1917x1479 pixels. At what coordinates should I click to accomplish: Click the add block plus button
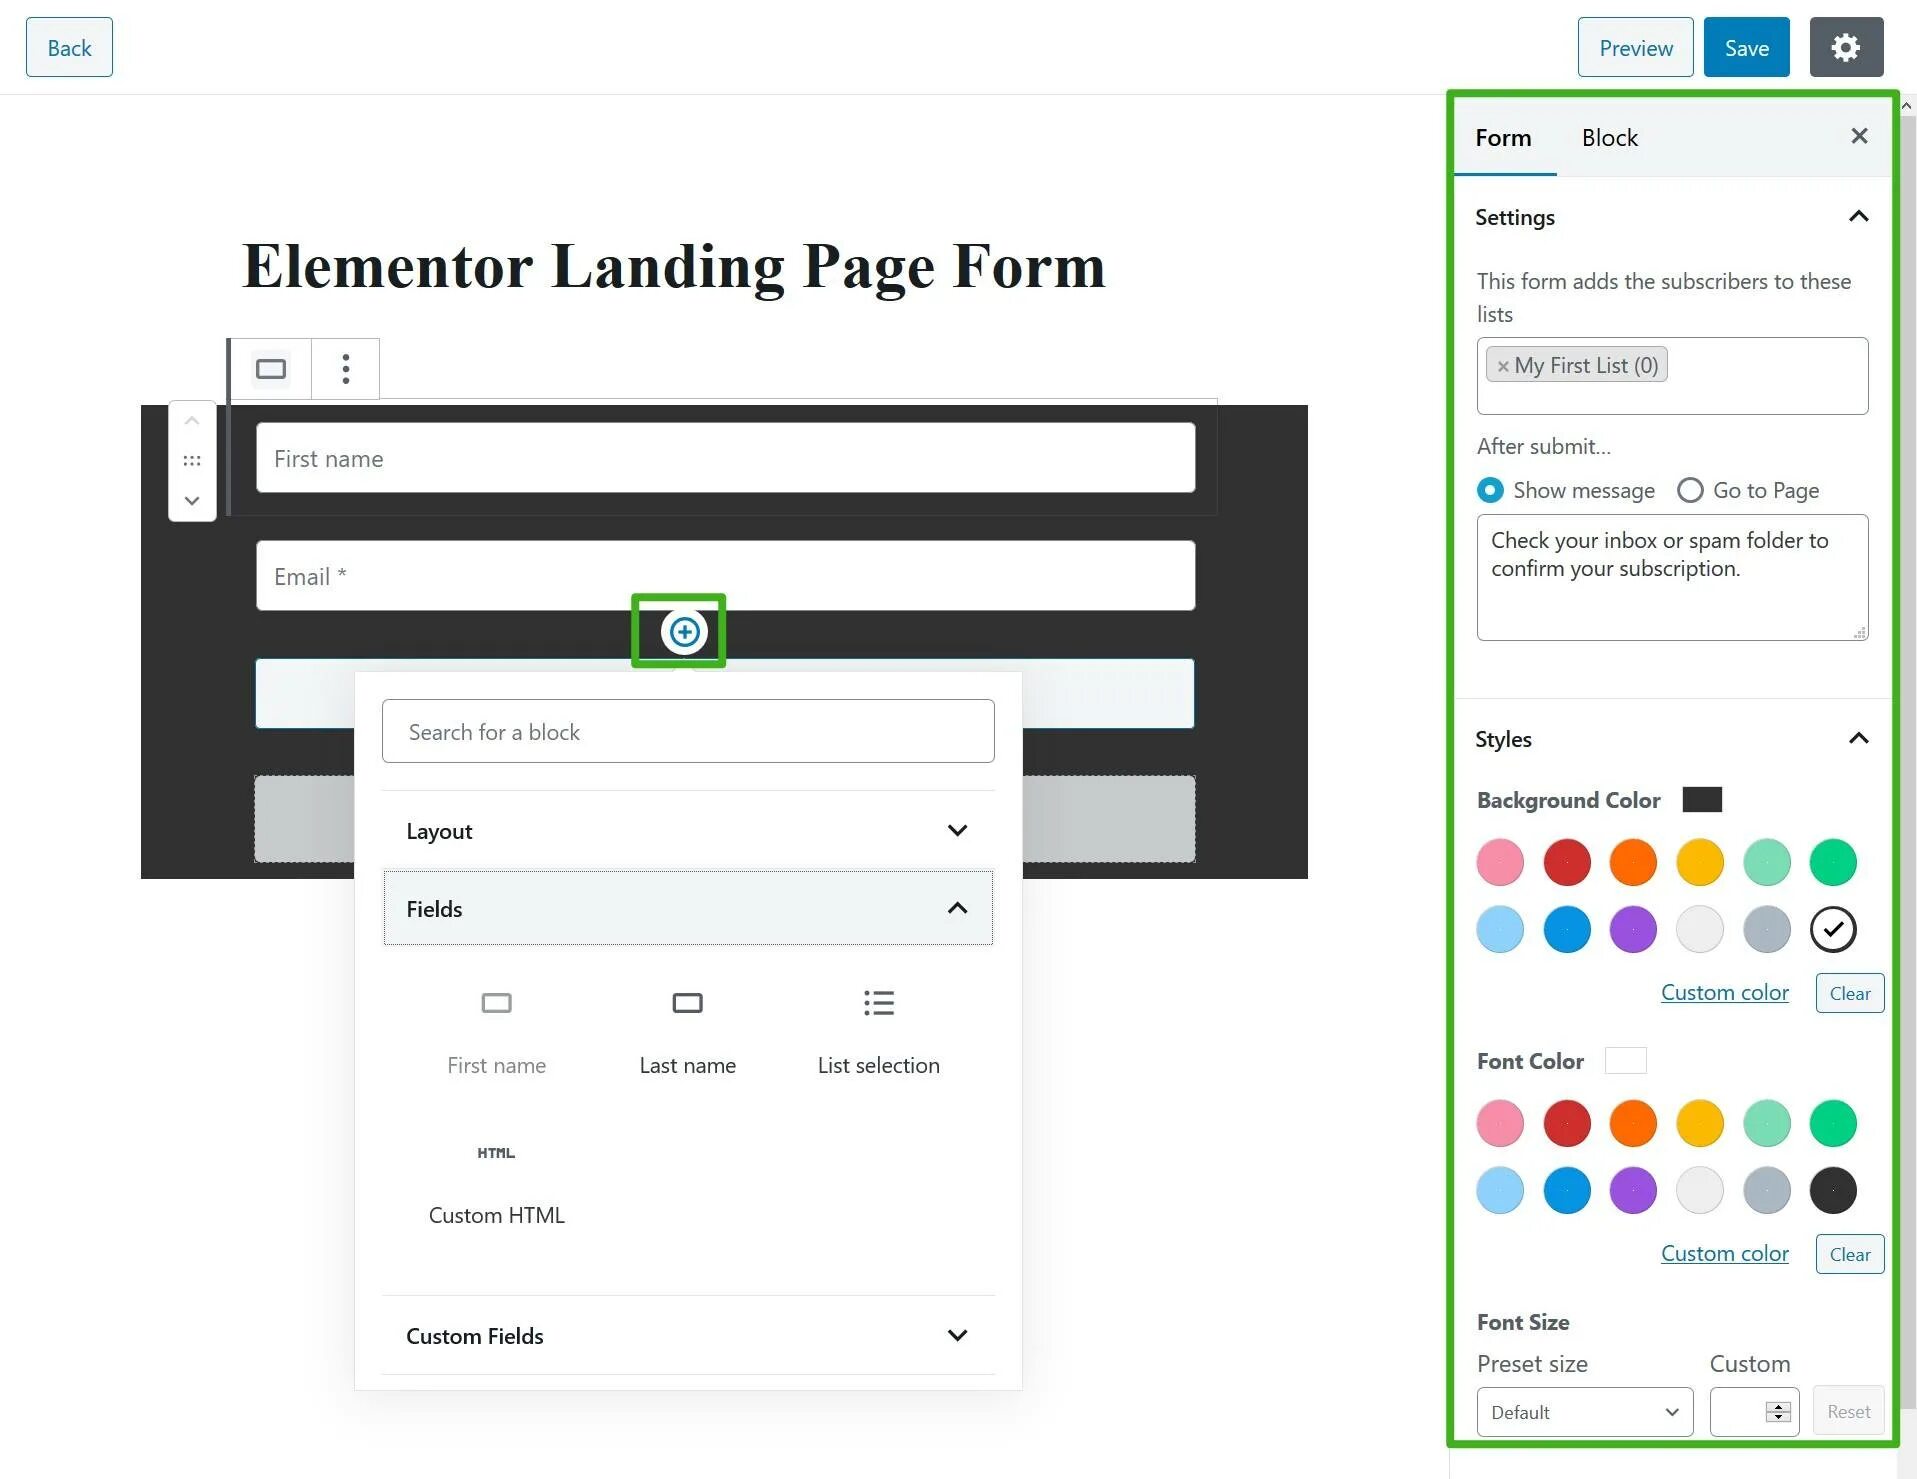(x=684, y=632)
